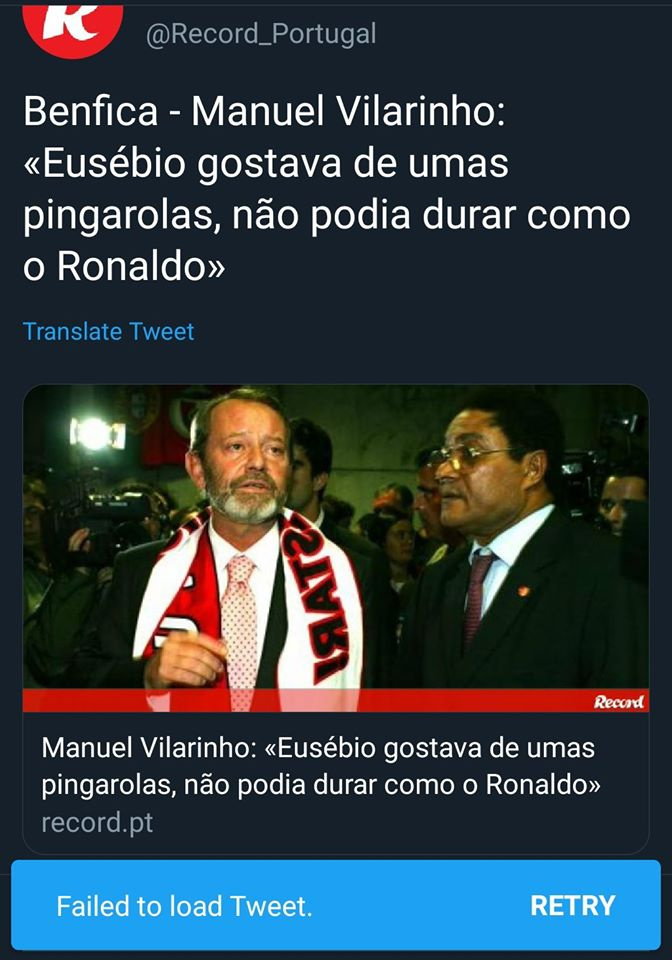Click the Record watermark logo on the photo
Image resolution: width=672 pixels, height=960 pixels.
pos(618,701)
